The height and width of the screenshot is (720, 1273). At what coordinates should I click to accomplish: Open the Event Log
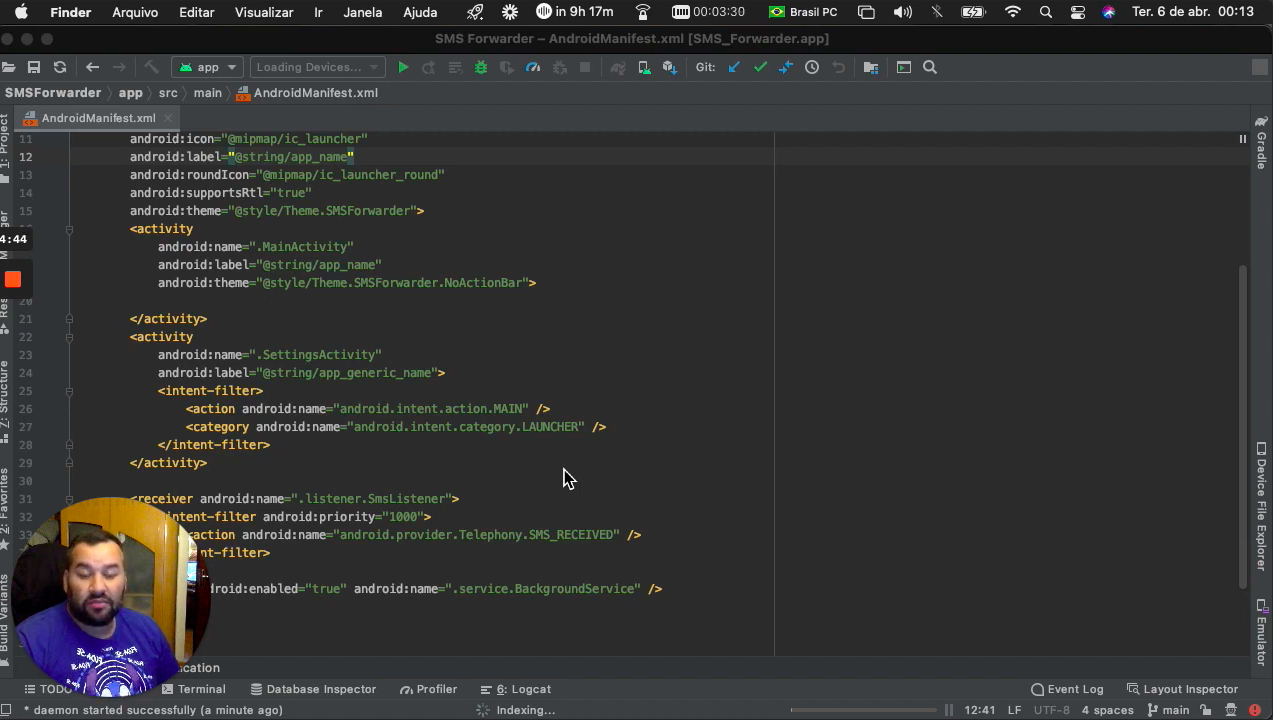(x=1067, y=689)
